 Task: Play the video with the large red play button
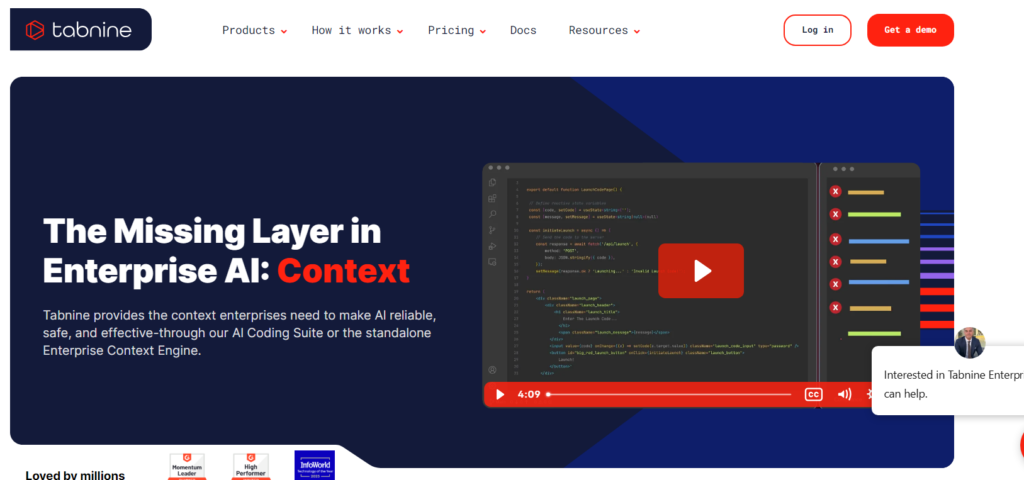click(701, 271)
